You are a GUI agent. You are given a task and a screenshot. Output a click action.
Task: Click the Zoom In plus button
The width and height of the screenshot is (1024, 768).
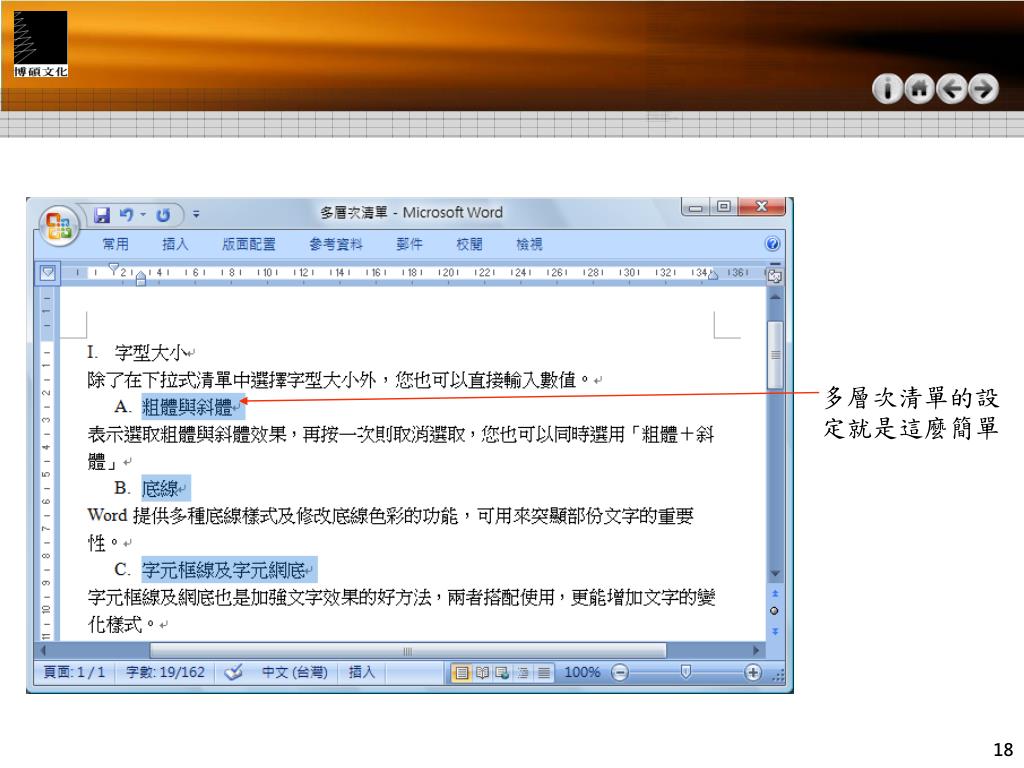pyautogui.click(x=752, y=672)
